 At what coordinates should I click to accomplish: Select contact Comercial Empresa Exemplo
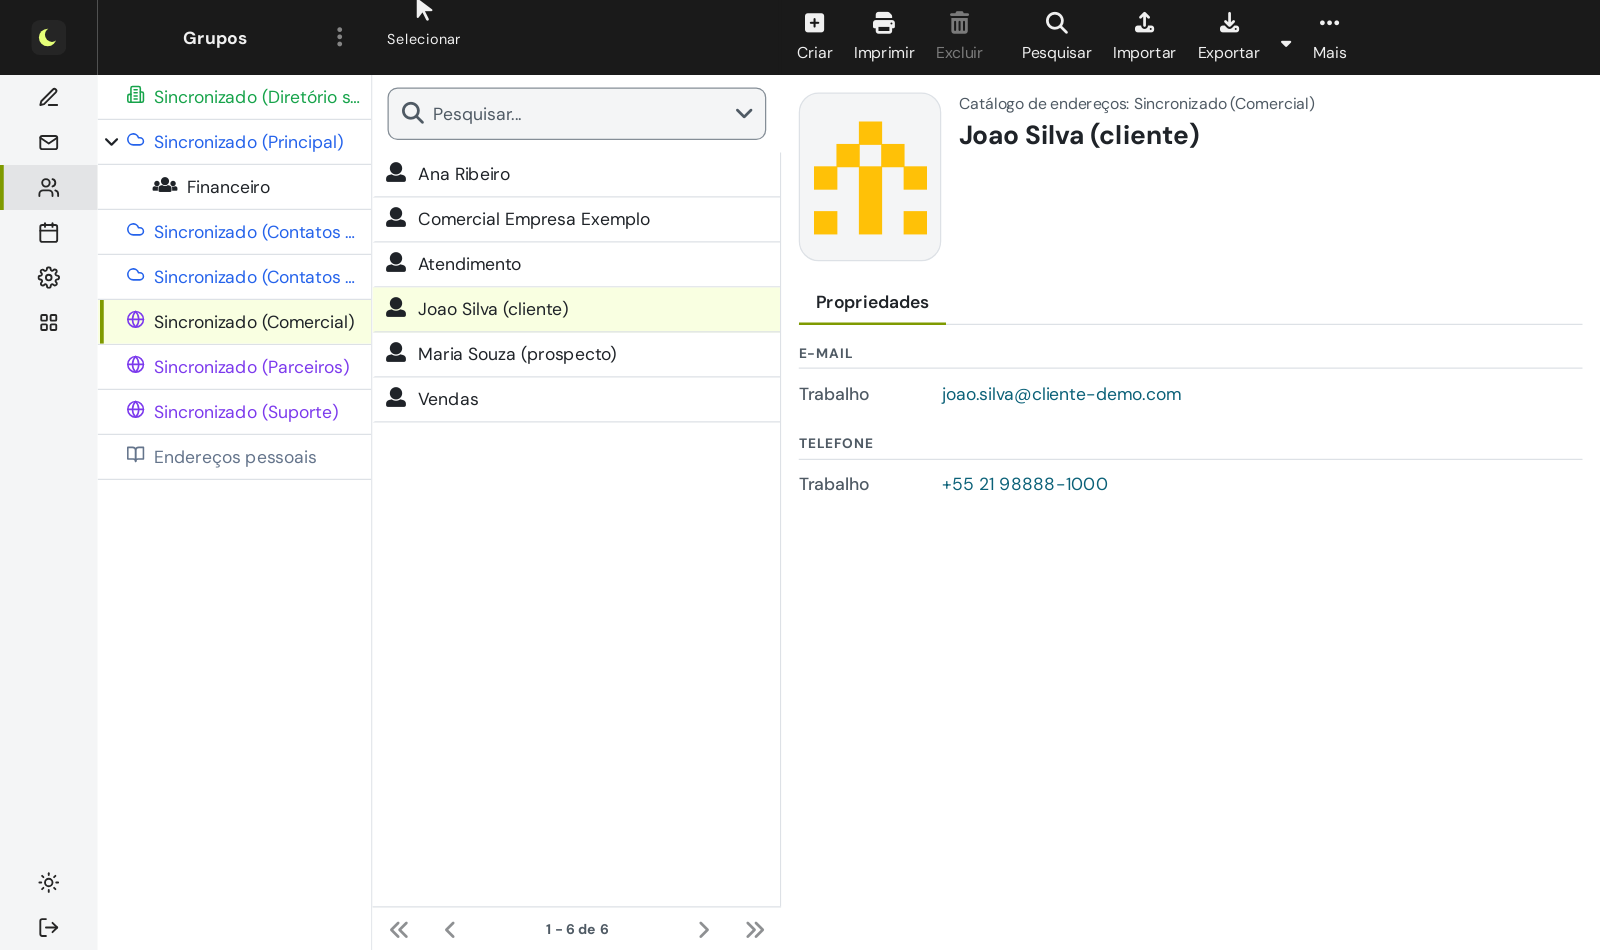[x=577, y=219]
